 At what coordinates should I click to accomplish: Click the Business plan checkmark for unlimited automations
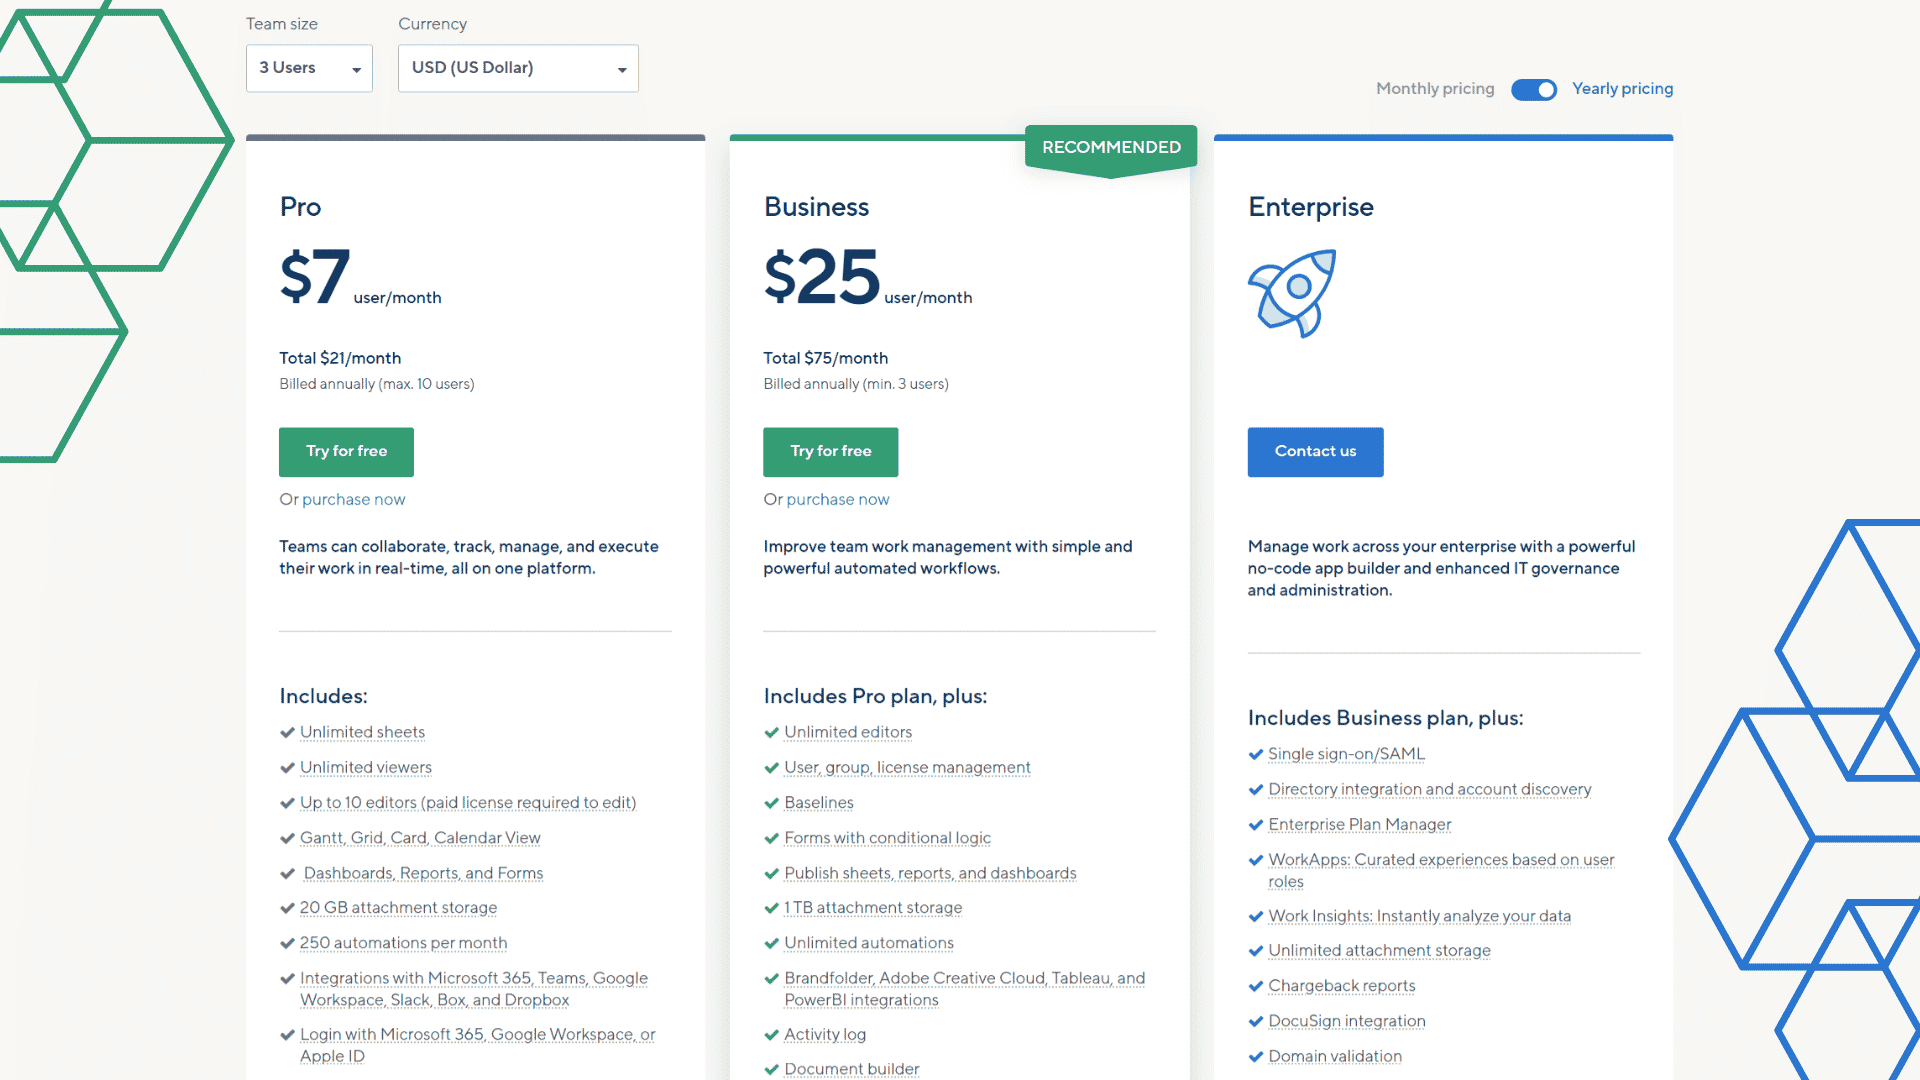coord(771,942)
